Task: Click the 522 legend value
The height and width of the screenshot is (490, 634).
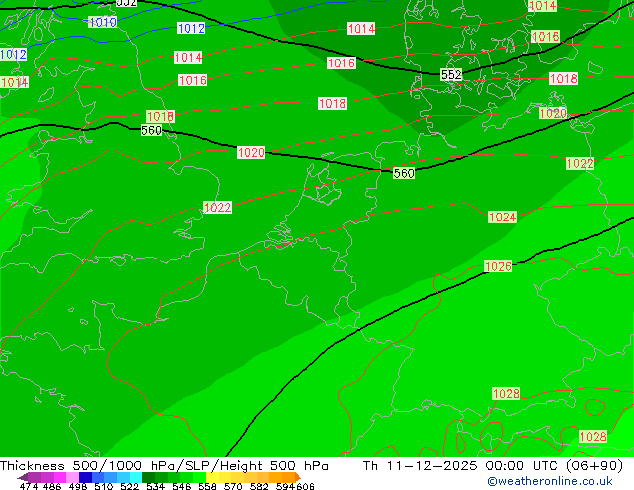Action: pos(129,486)
